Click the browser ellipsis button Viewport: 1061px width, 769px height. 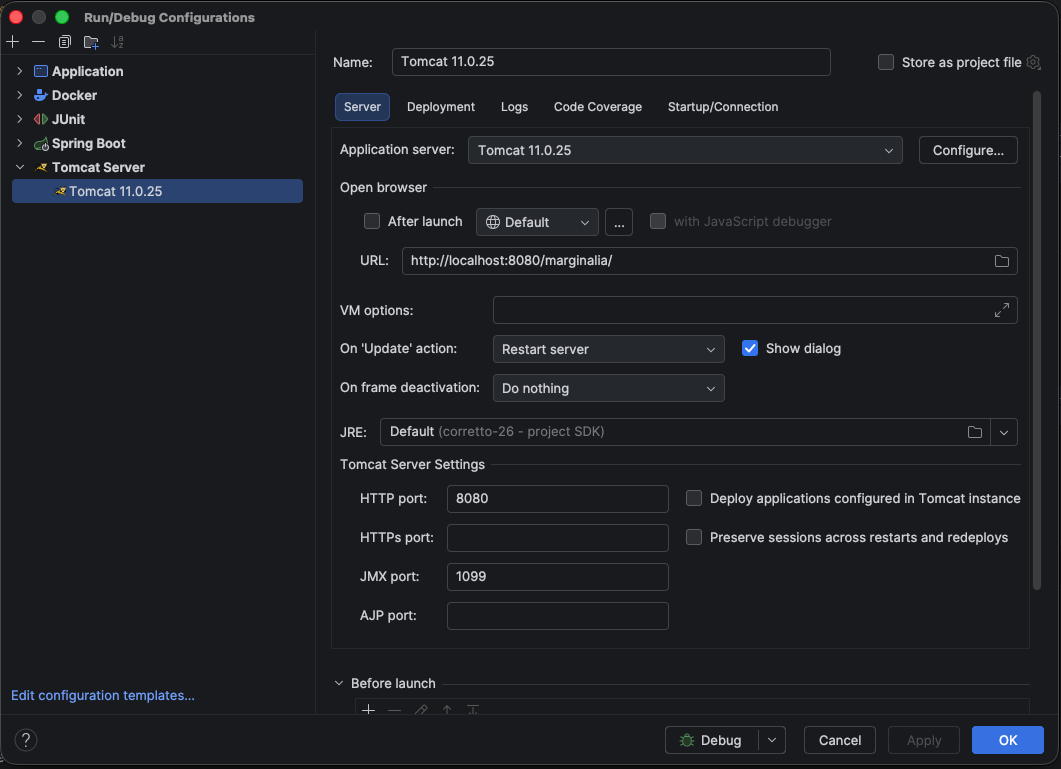pos(618,222)
